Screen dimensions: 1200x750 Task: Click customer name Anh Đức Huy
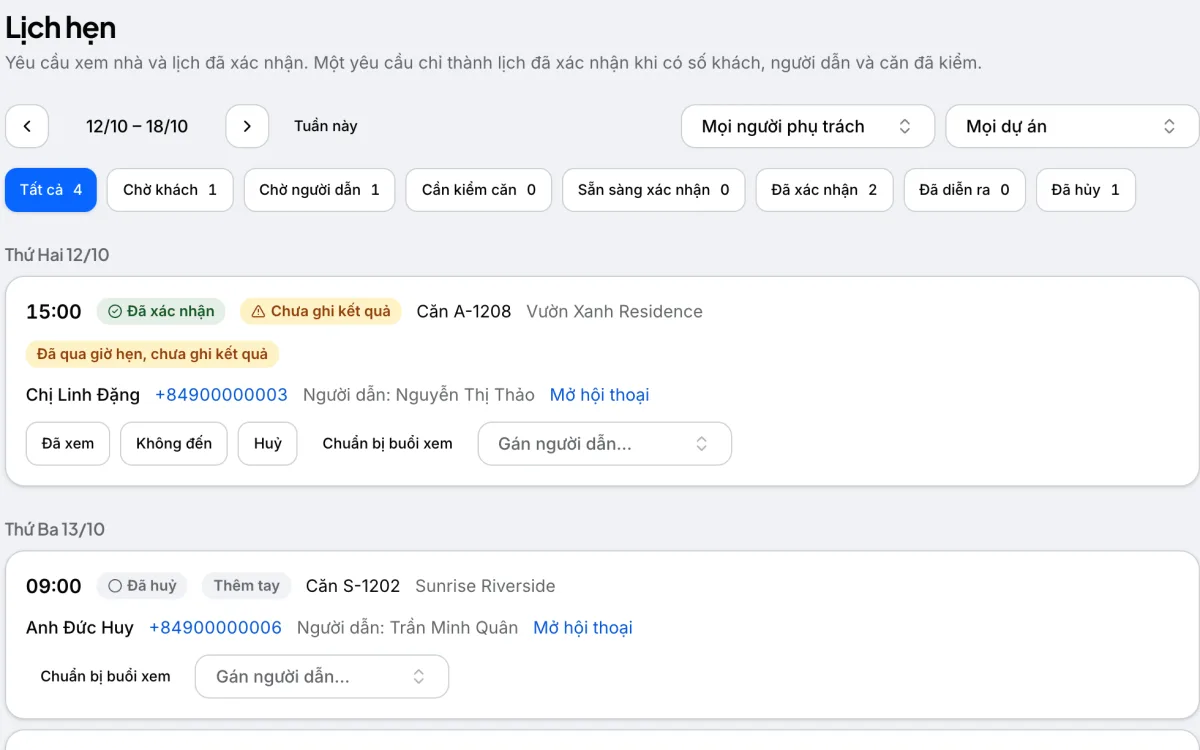80,628
